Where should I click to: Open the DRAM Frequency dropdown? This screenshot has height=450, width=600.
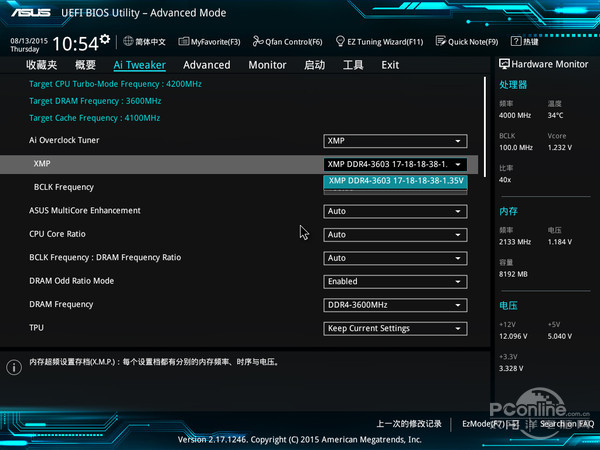(395, 305)
